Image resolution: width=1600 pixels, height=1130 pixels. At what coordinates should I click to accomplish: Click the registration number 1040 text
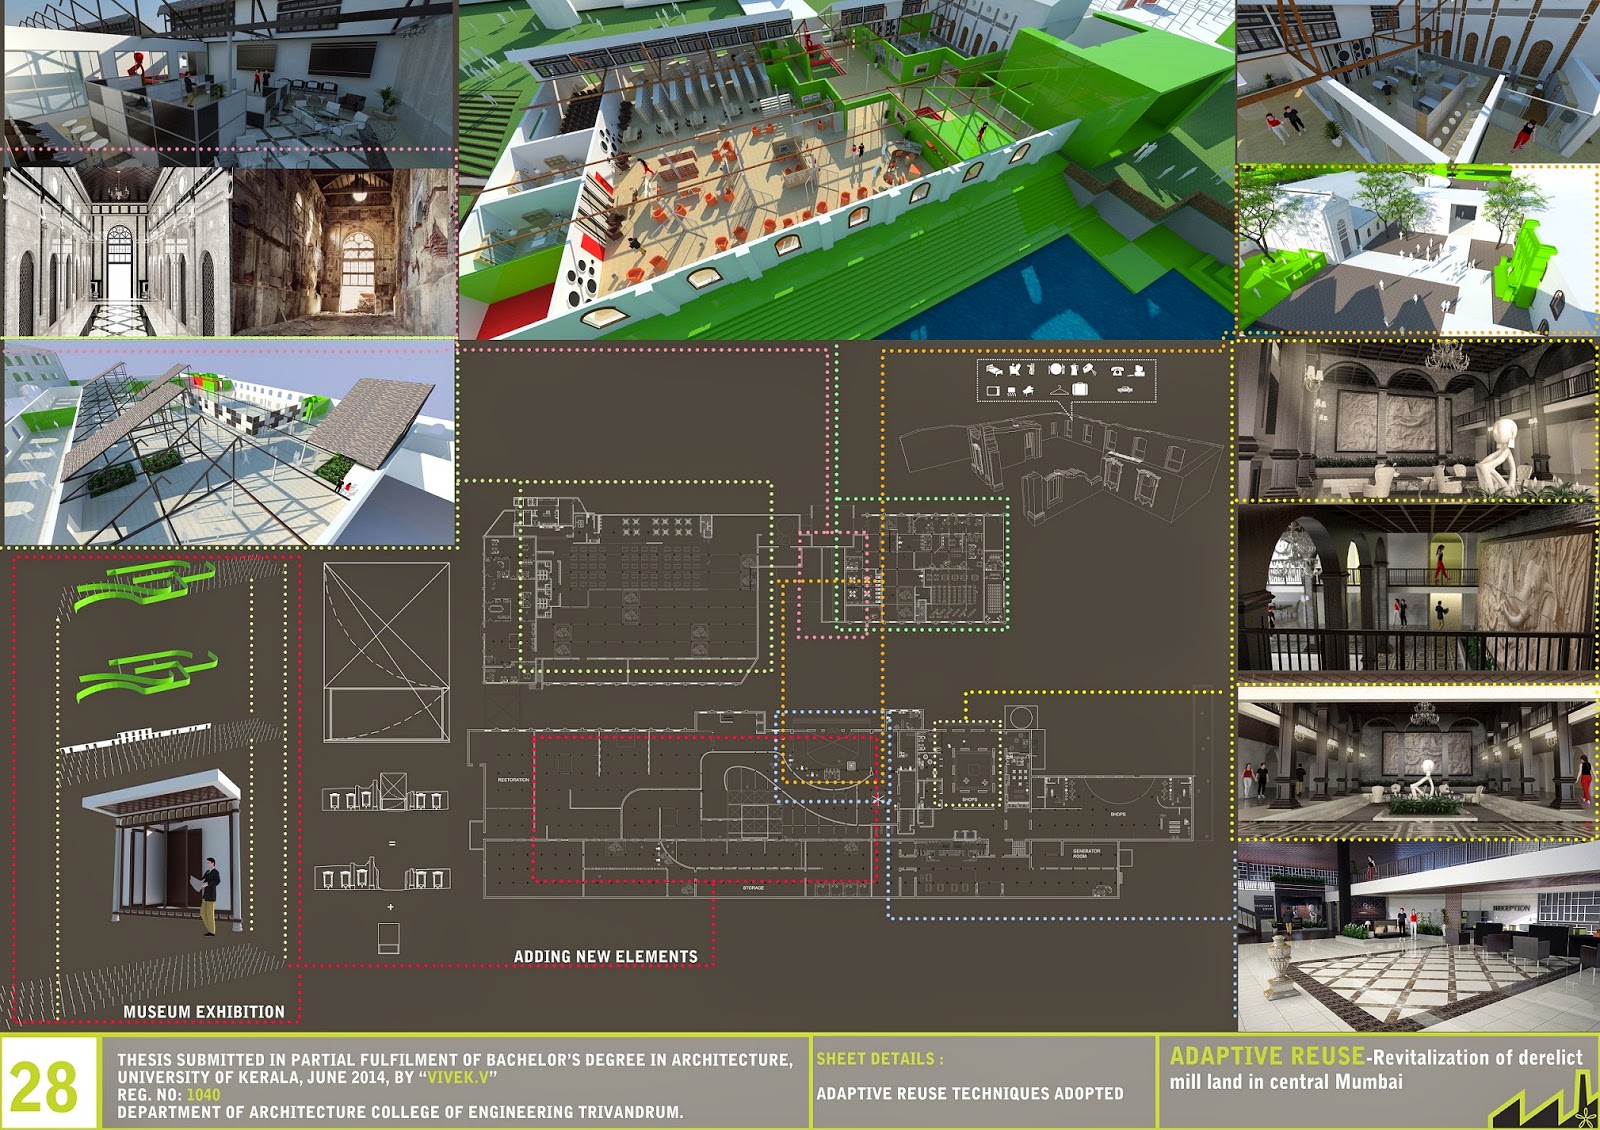tap(203, 1095)
